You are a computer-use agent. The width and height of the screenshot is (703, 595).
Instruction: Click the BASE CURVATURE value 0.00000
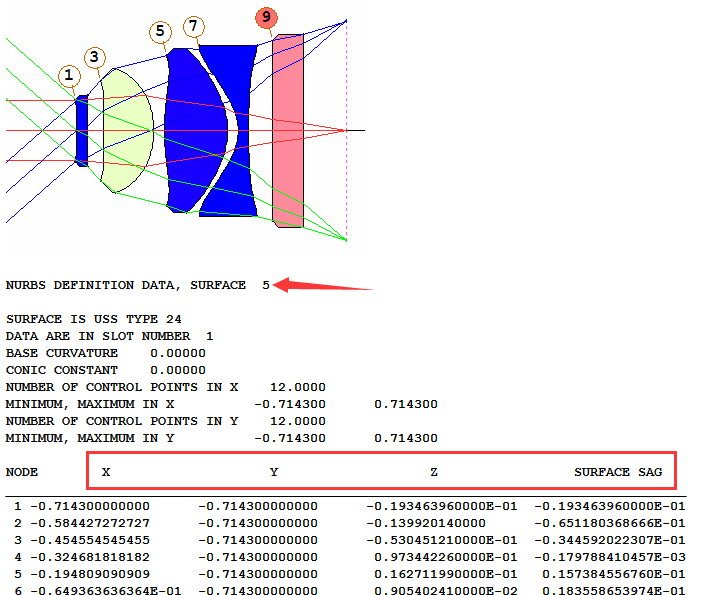coord(178,353)
